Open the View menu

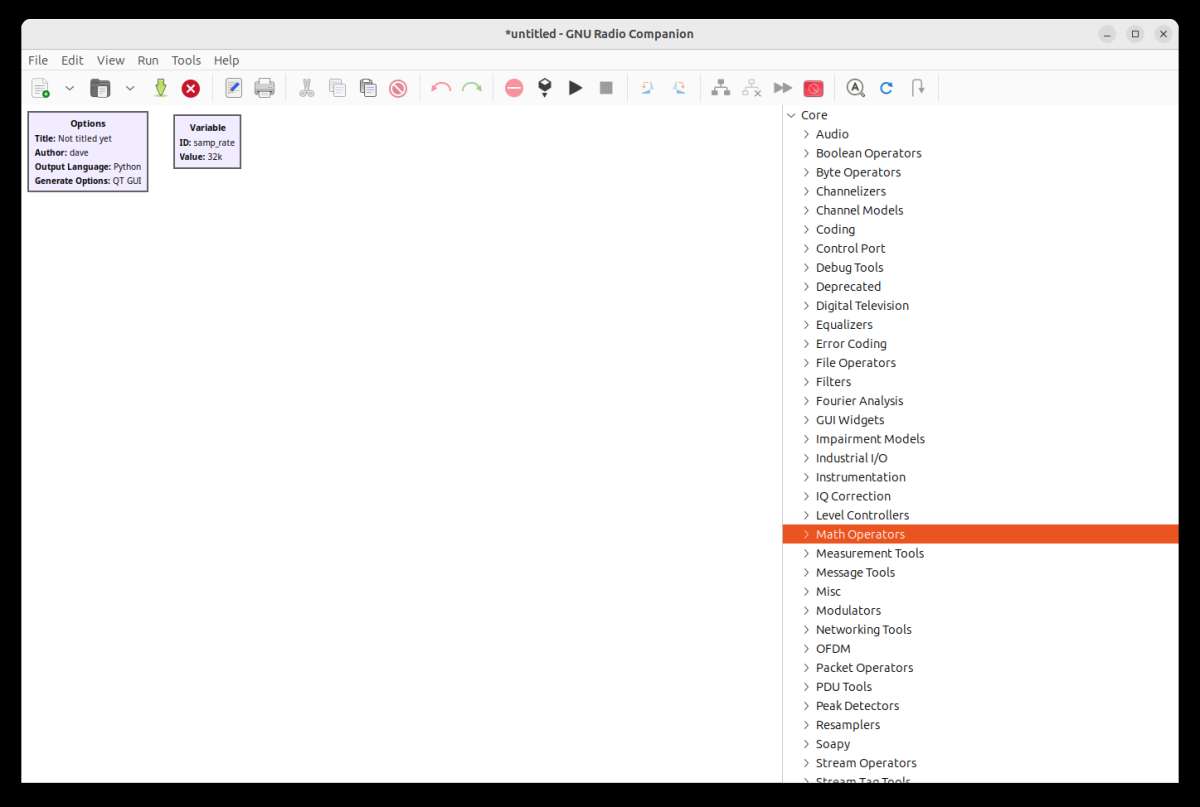111,60
